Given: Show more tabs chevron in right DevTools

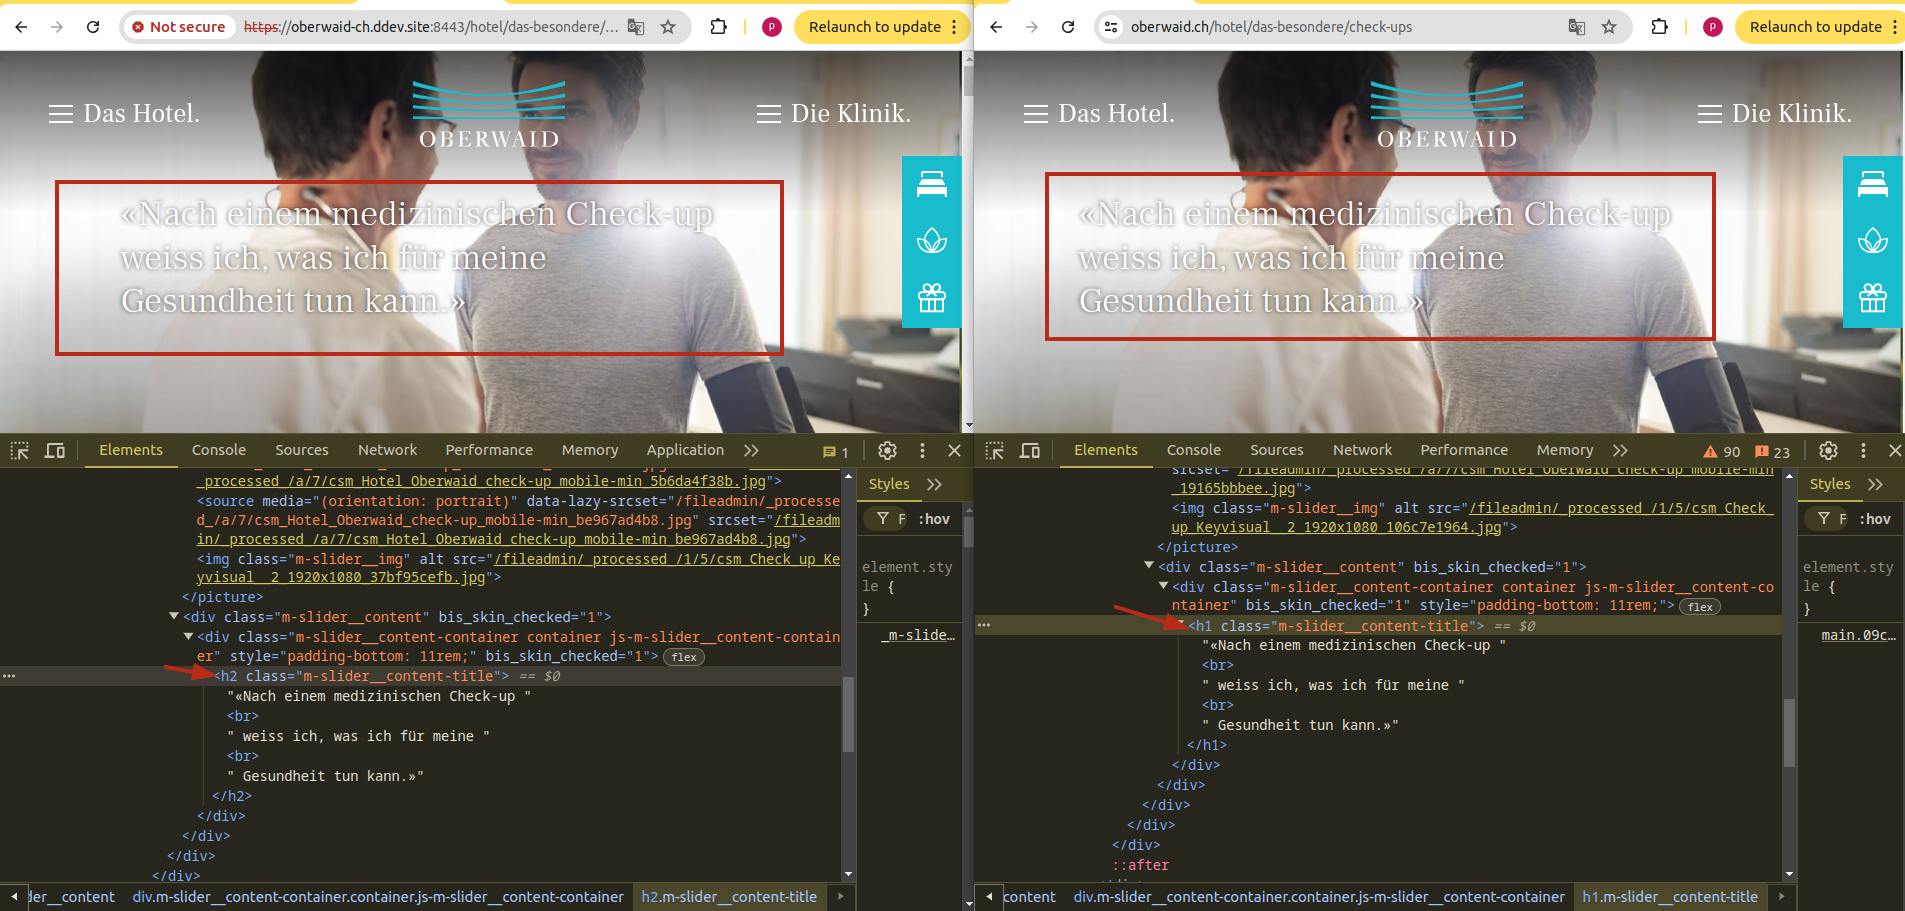Looking at the screenshot, I should [x=1620, y=451].
